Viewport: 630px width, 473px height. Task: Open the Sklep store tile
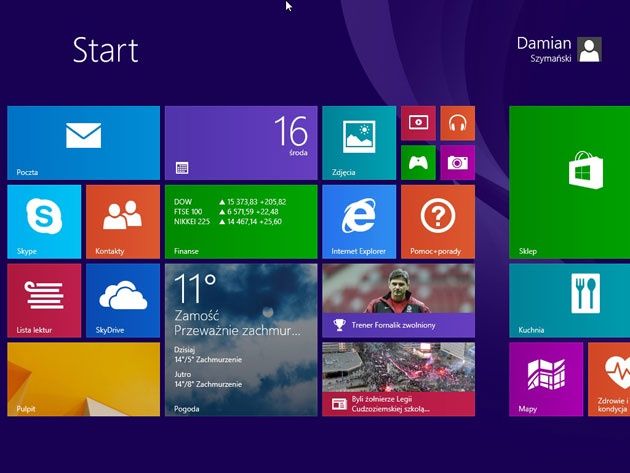(x=569, y=182)
